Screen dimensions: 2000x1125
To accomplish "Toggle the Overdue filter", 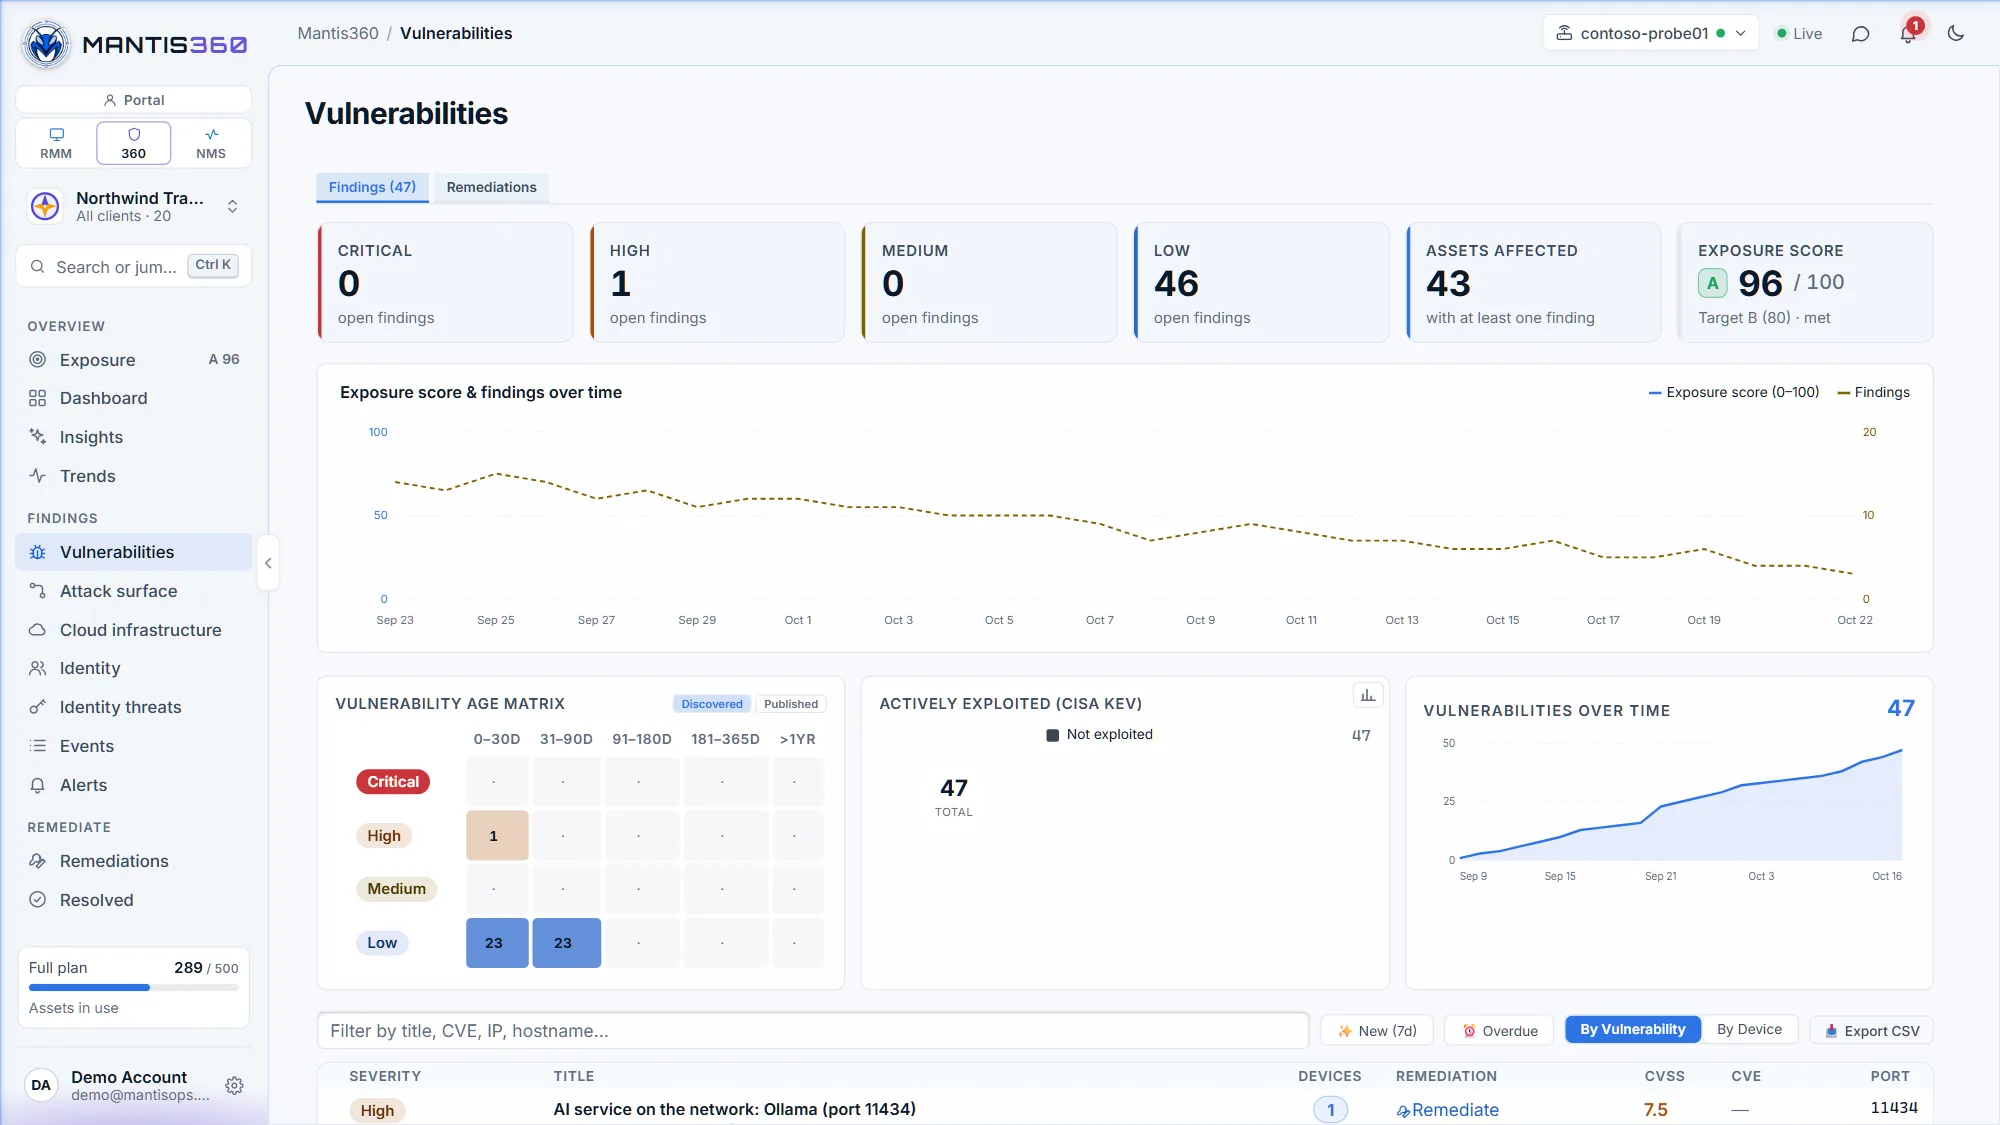I will (1499, 1030).
